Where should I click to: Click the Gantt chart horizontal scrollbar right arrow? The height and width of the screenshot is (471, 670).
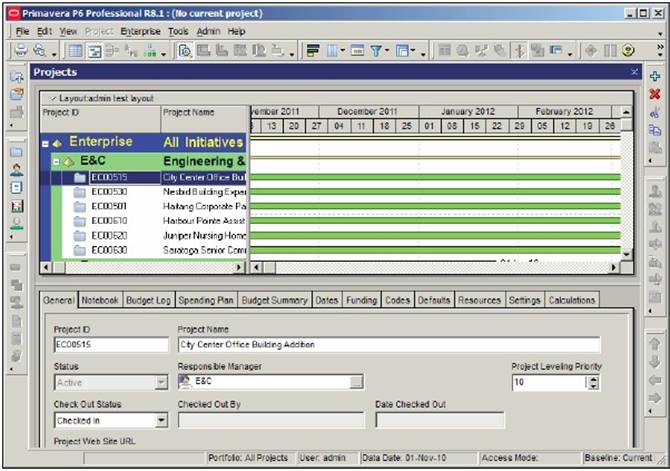pyautogui.click(x=614, y=268)
